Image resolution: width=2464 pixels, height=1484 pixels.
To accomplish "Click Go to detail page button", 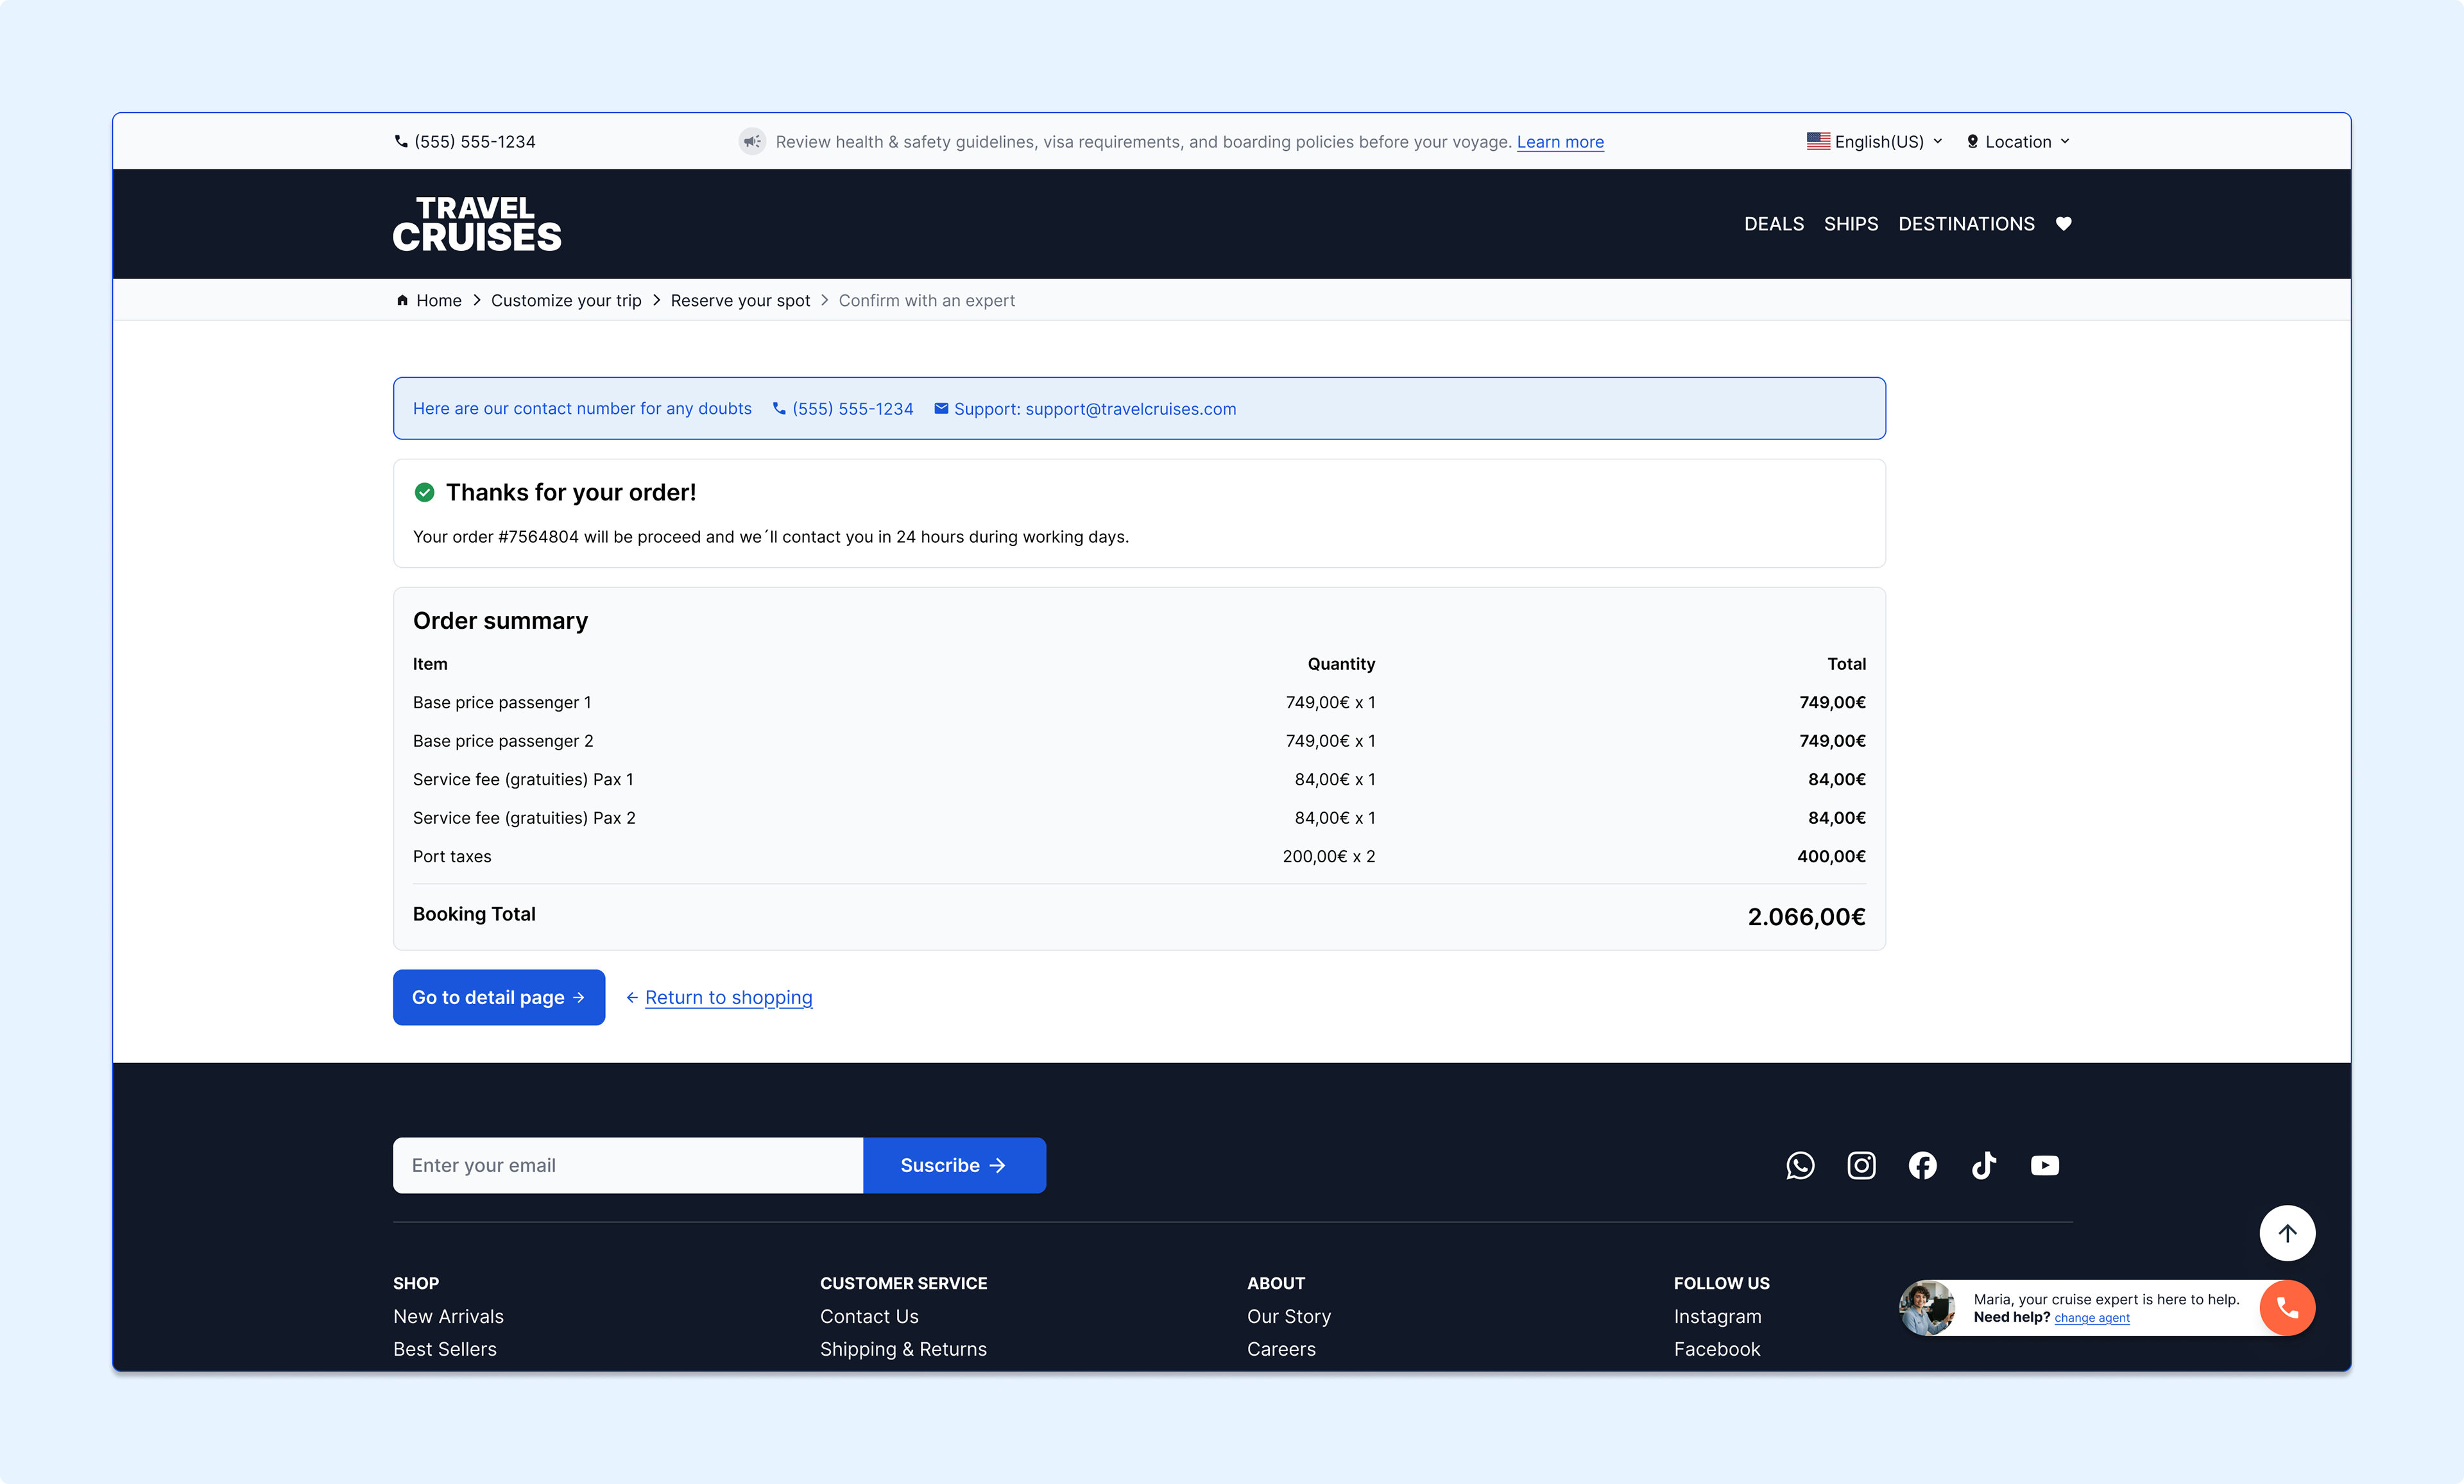I will (499, 997).
